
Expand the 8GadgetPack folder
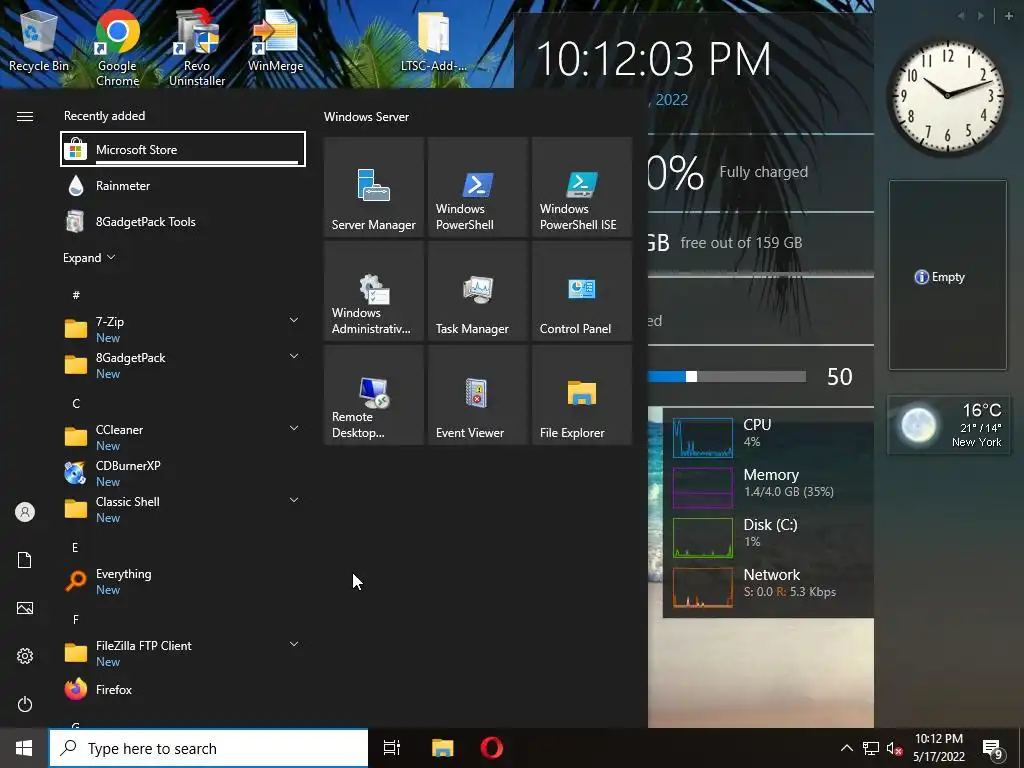[294, 356]
